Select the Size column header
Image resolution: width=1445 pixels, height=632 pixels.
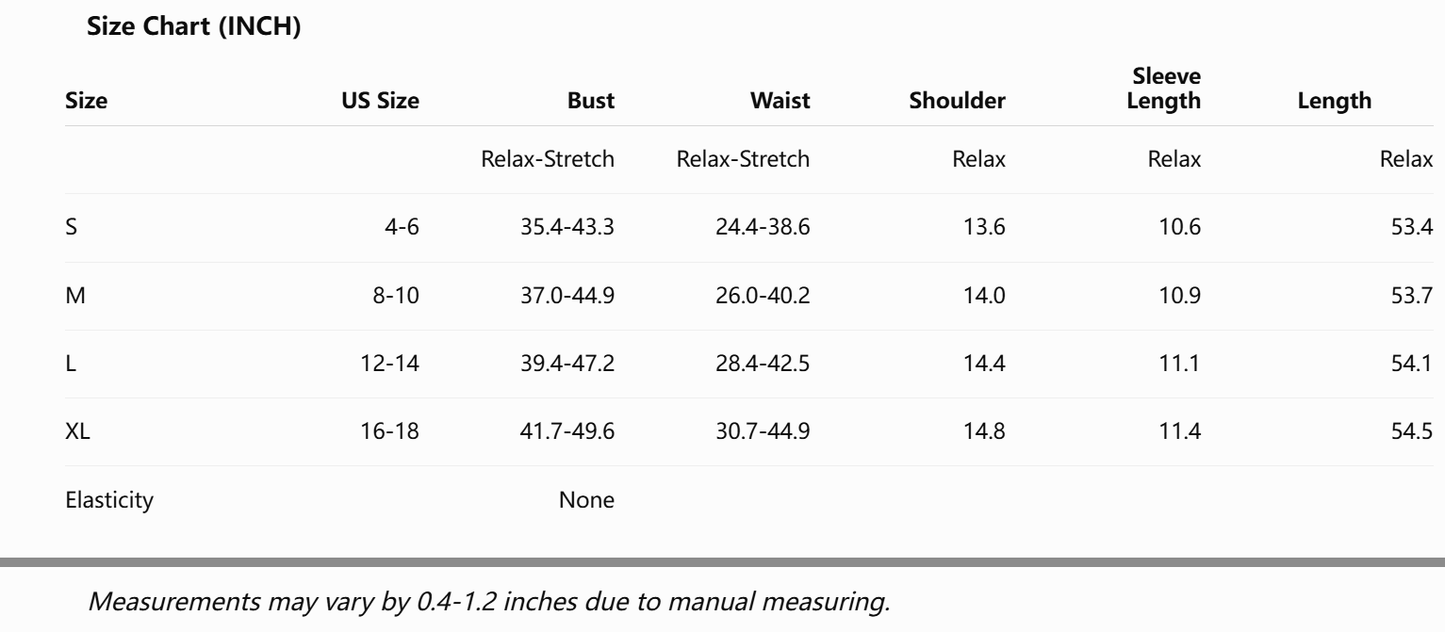point(86,100)
